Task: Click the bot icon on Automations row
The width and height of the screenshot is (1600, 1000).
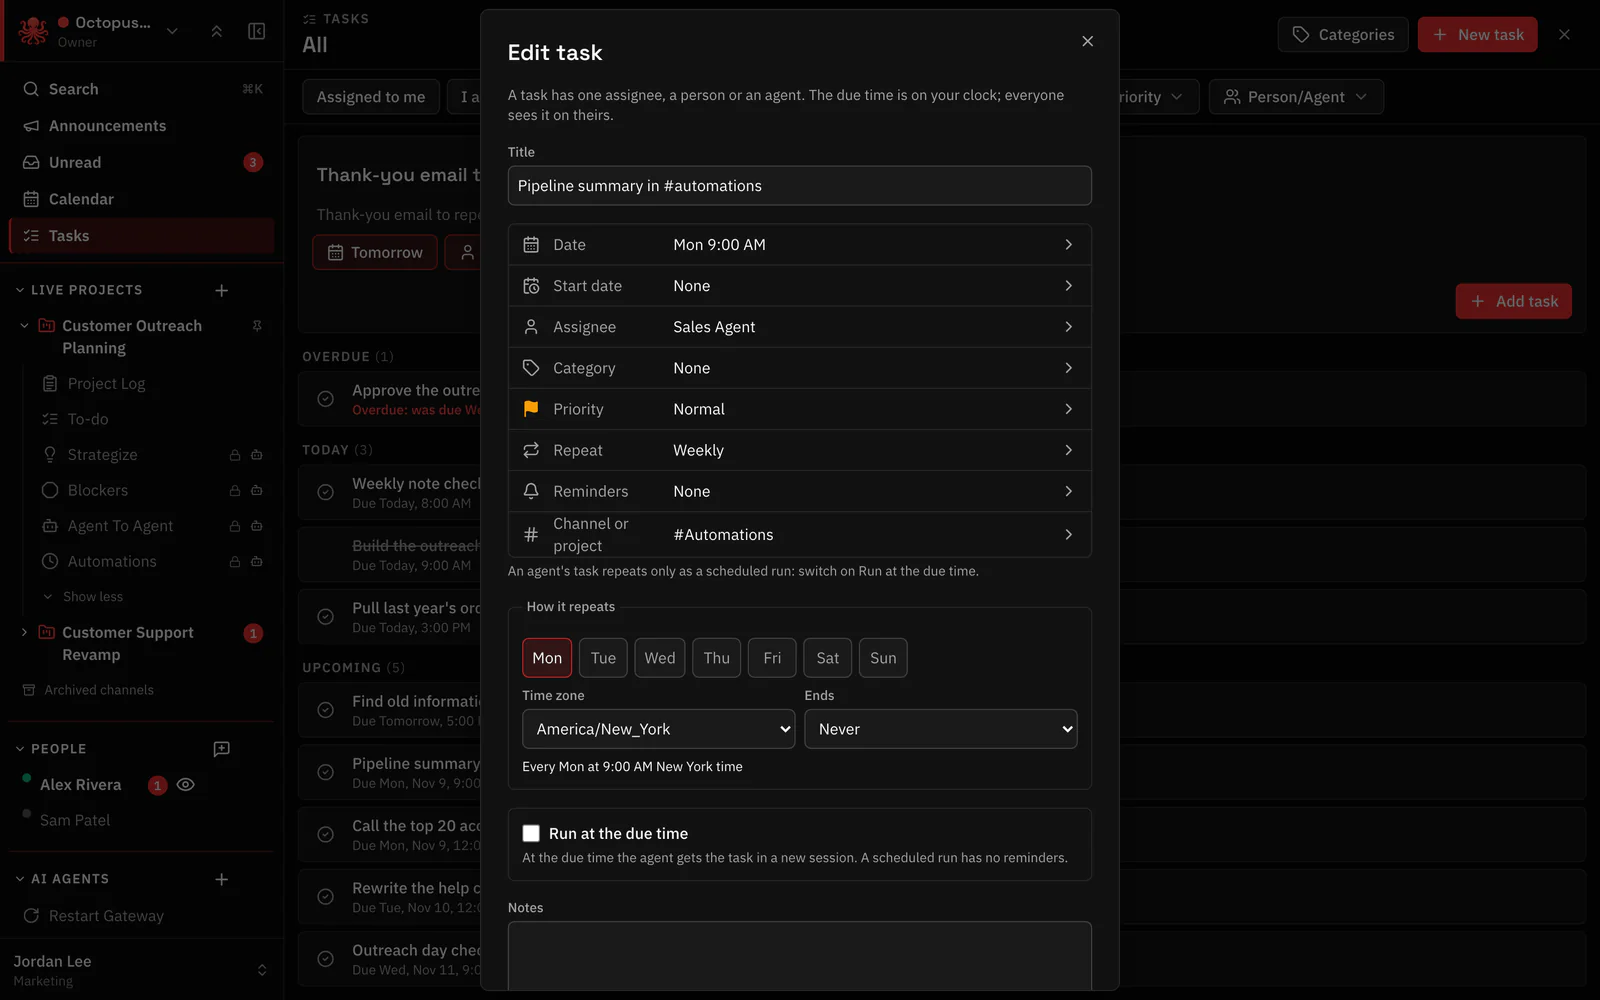Action: point(257,562)
